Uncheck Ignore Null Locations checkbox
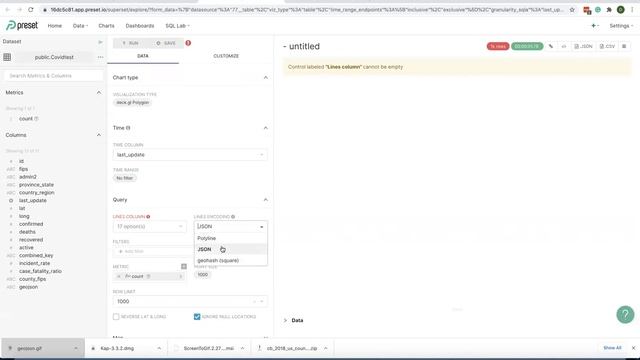Viewport: 640px width, 360px height. [197, 317]
